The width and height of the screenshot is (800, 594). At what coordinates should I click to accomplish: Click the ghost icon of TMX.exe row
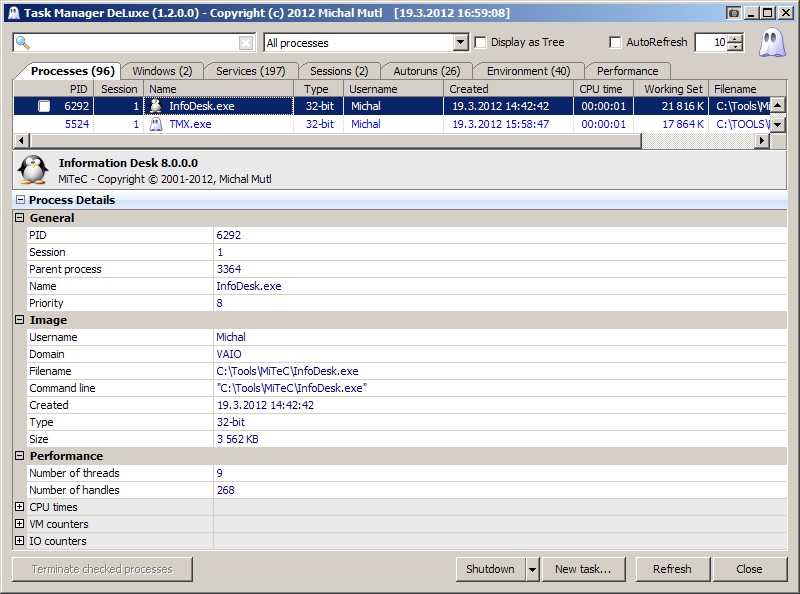click(x=156, y=124)
